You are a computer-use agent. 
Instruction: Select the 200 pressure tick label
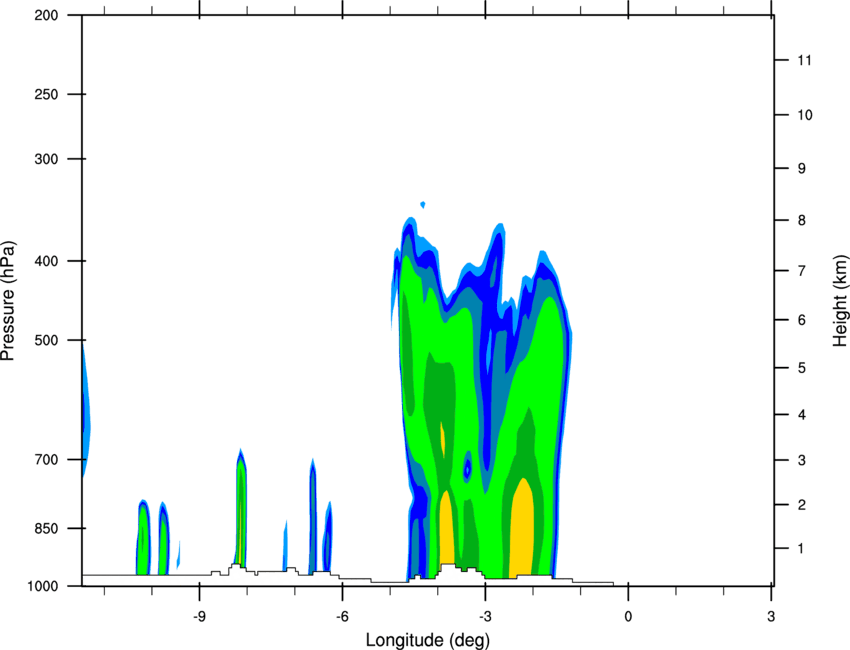(46, 15)
